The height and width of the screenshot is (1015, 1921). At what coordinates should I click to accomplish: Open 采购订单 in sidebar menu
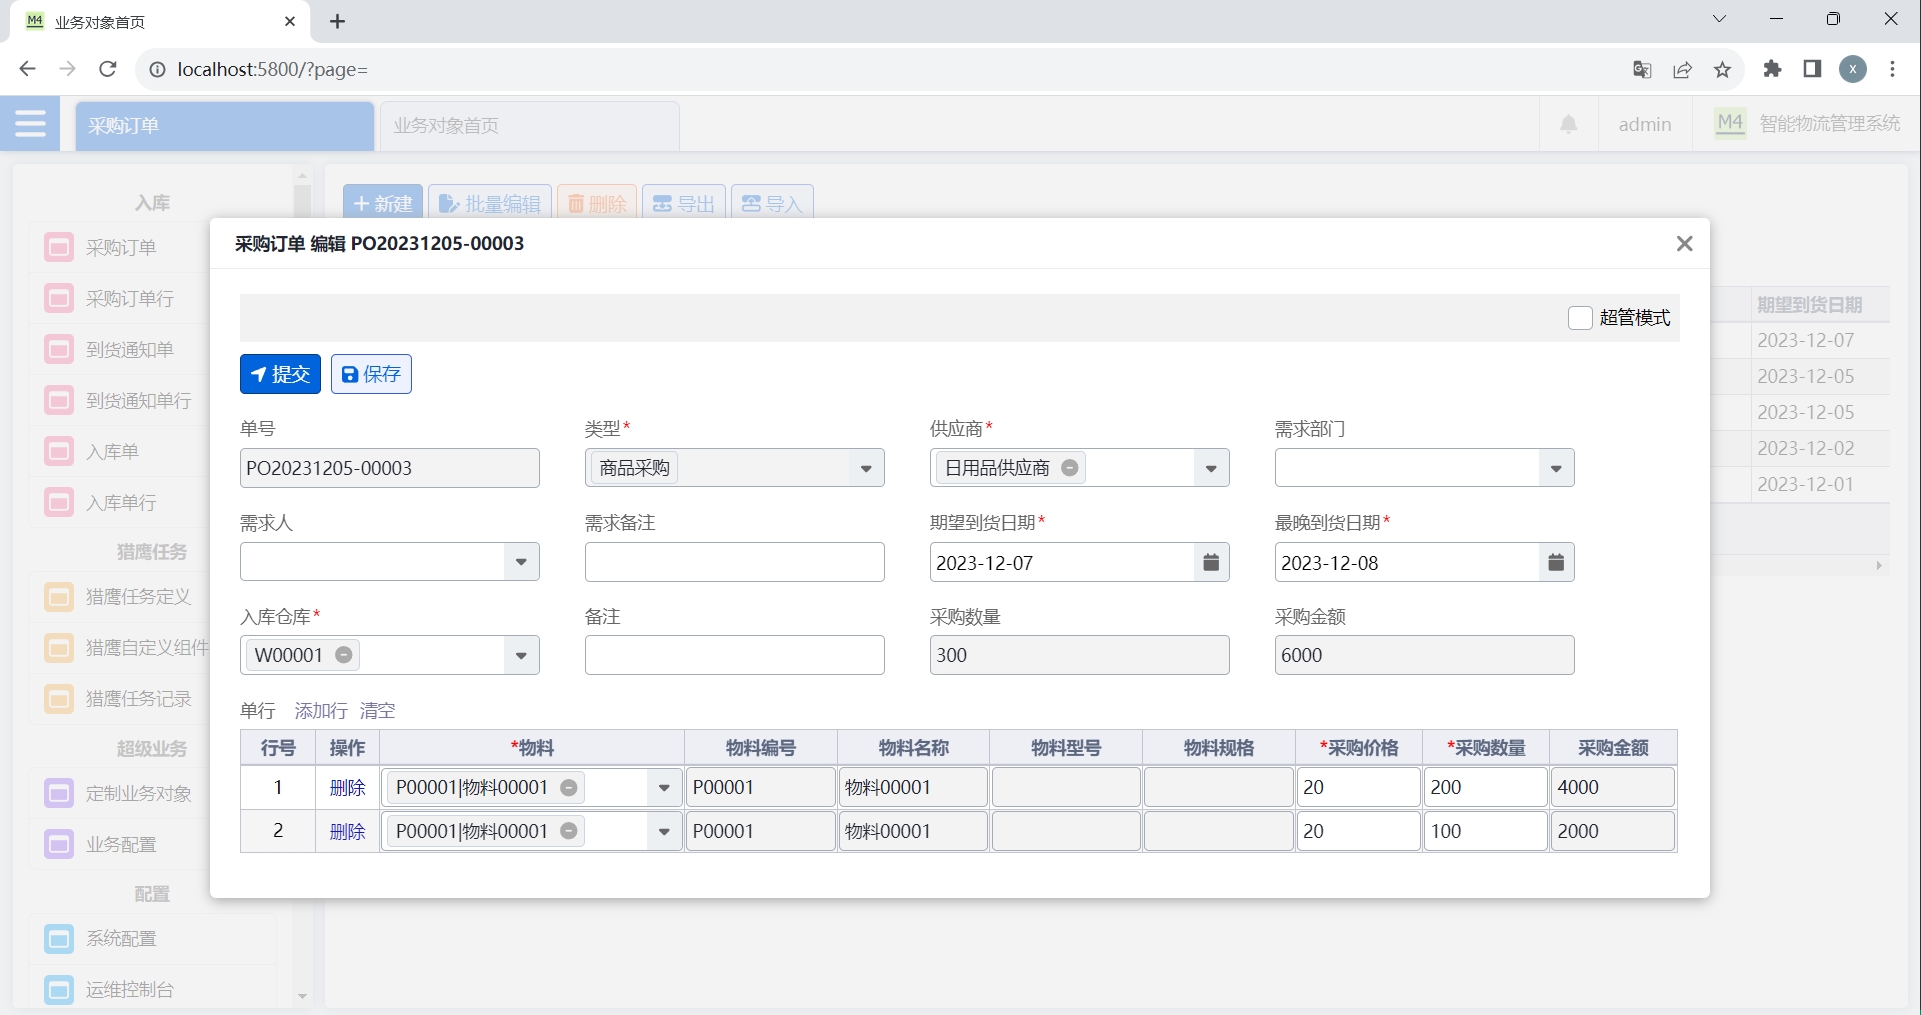tap(121, 248)
